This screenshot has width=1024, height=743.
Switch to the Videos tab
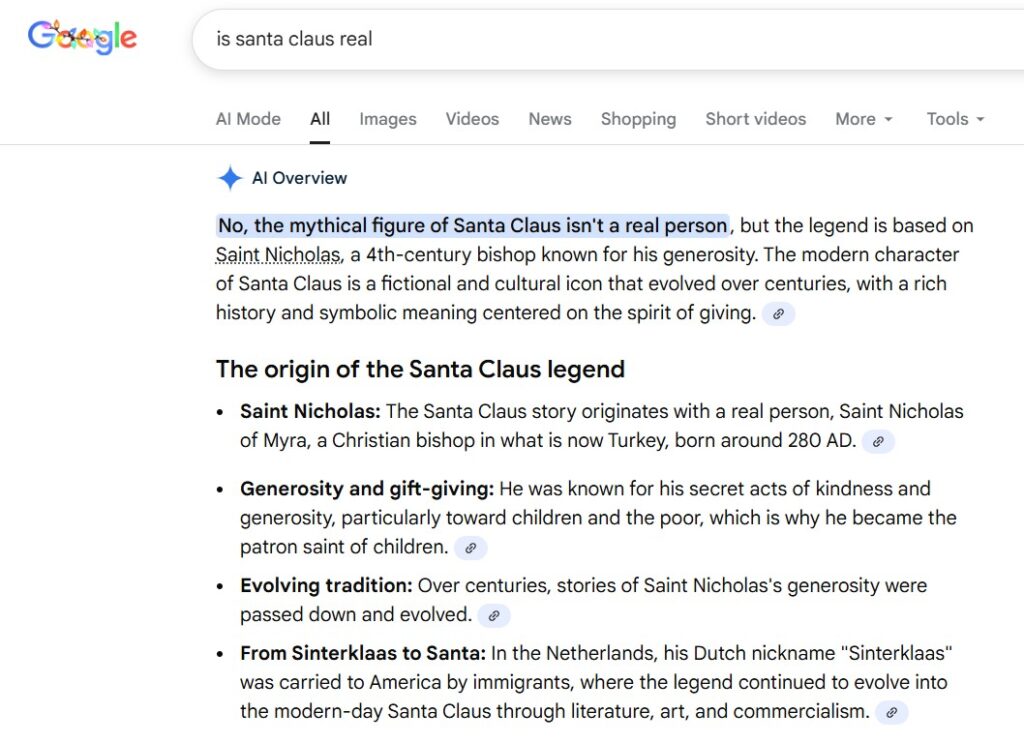click(x=471, y=119)
